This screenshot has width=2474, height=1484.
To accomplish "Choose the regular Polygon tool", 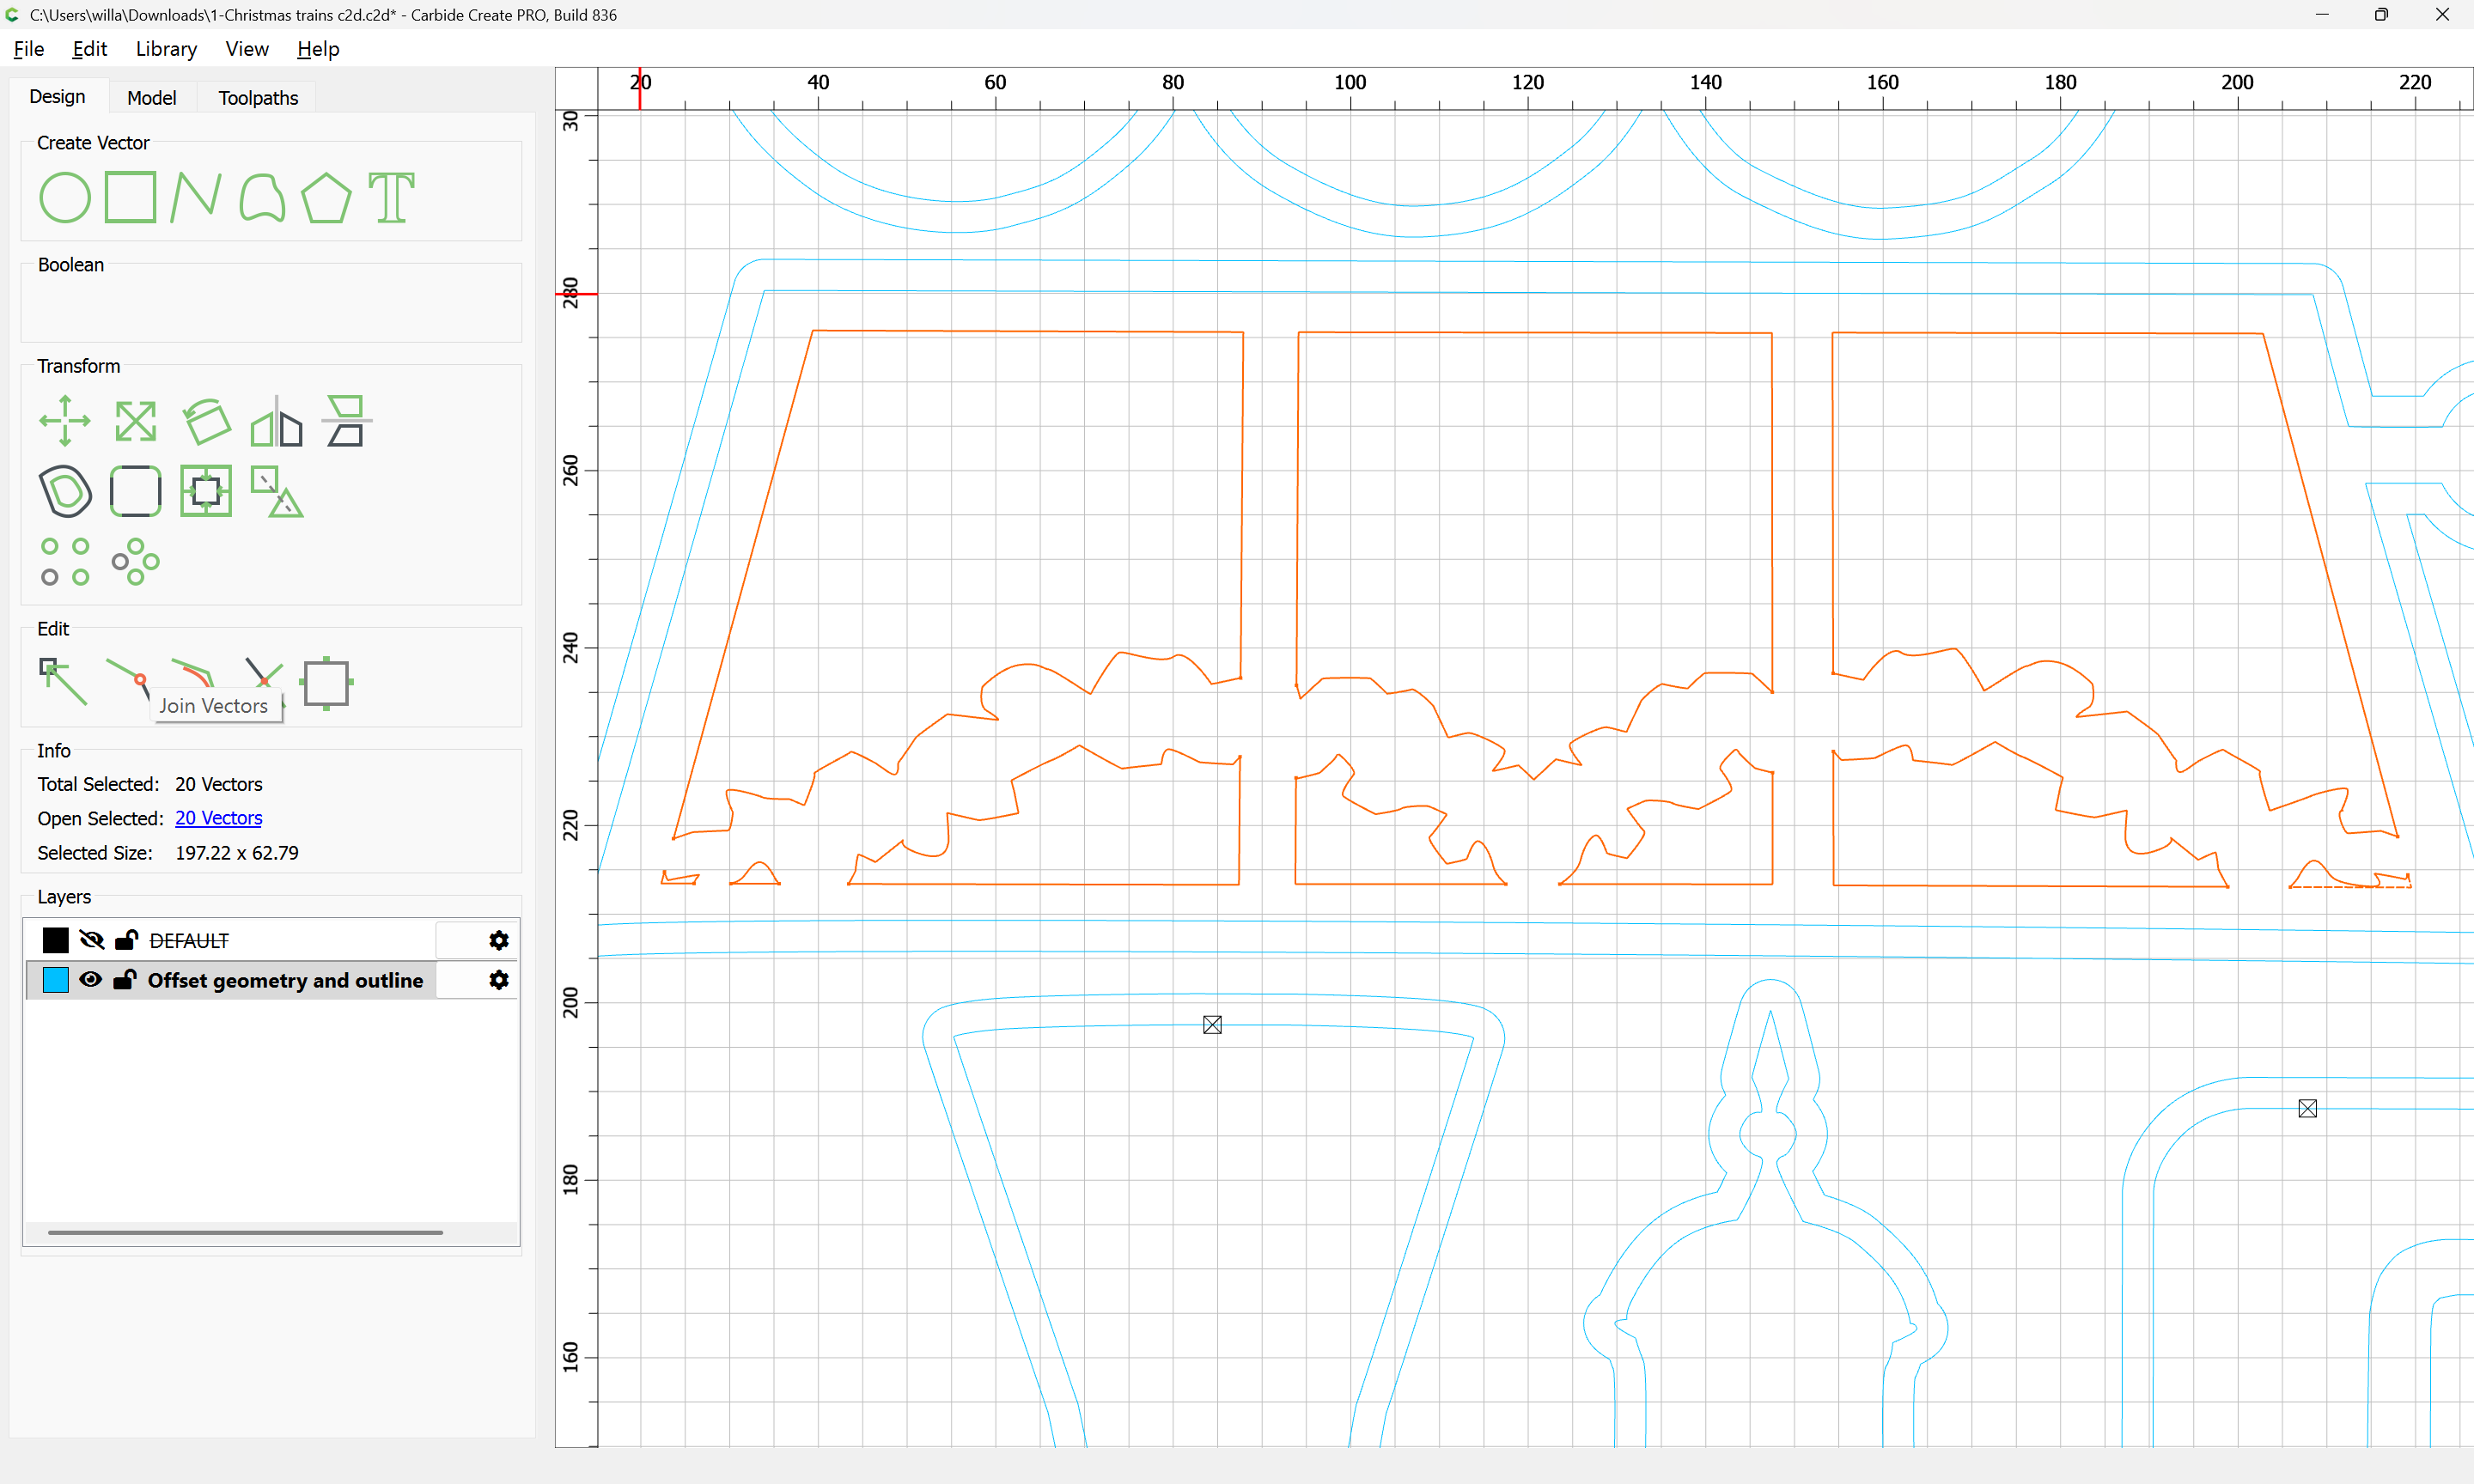I will pos(326,197).
